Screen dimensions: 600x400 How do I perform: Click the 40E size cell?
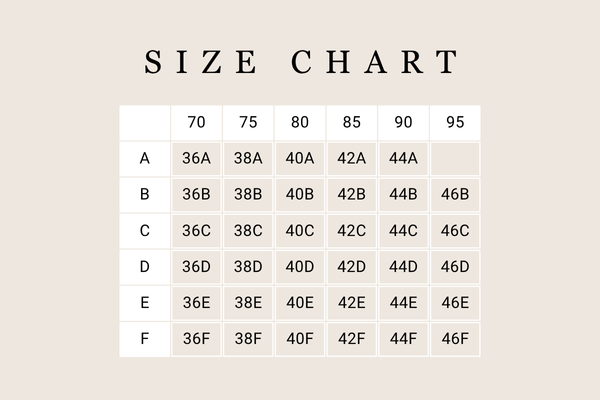[300, 303]
